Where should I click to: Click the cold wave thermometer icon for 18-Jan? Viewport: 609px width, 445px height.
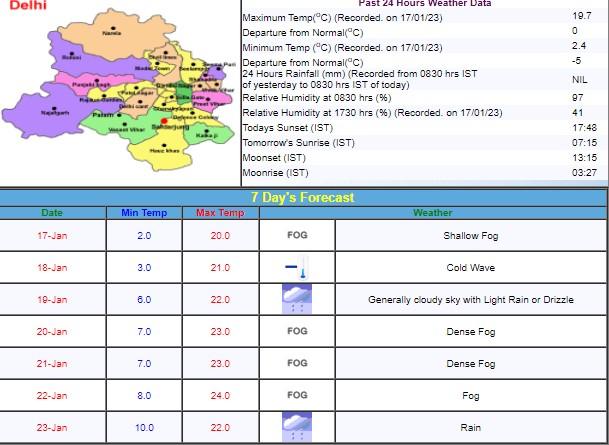click(x=297, y=268)
